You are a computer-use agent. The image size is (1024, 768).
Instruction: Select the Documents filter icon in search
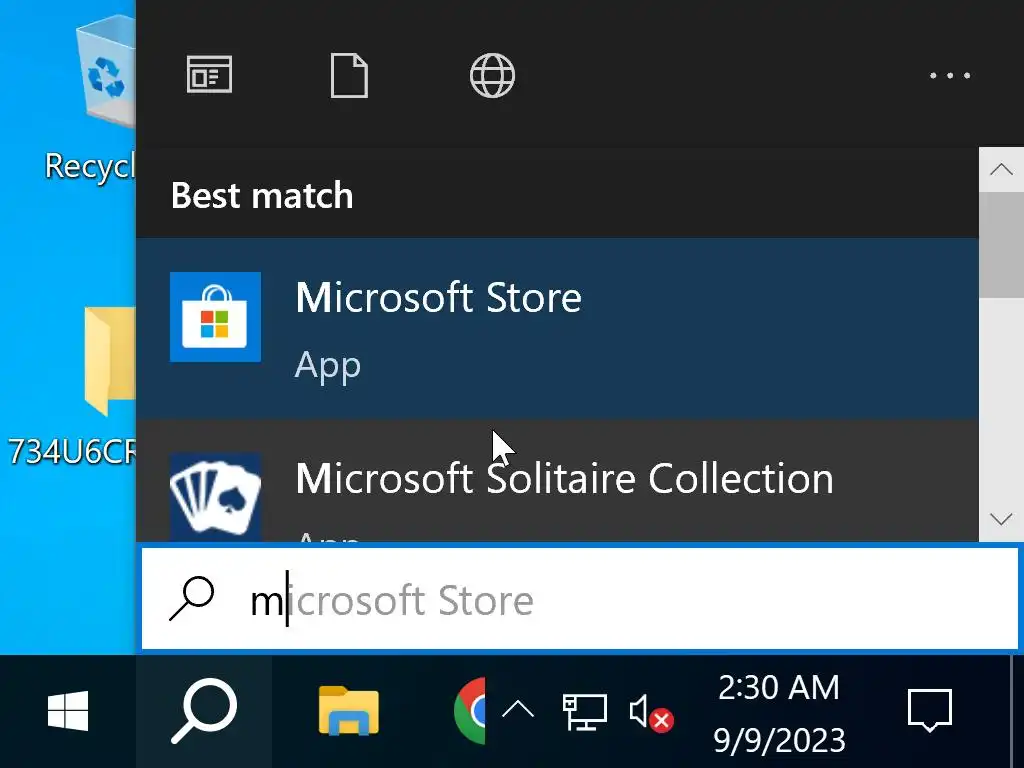click(349, 75)
